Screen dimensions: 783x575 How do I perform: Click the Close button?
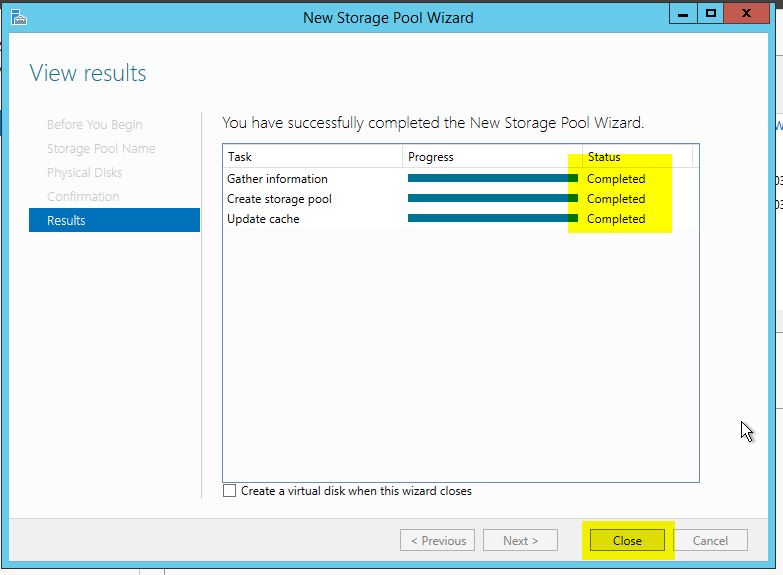pyautogui.click(x=627, y=540)
